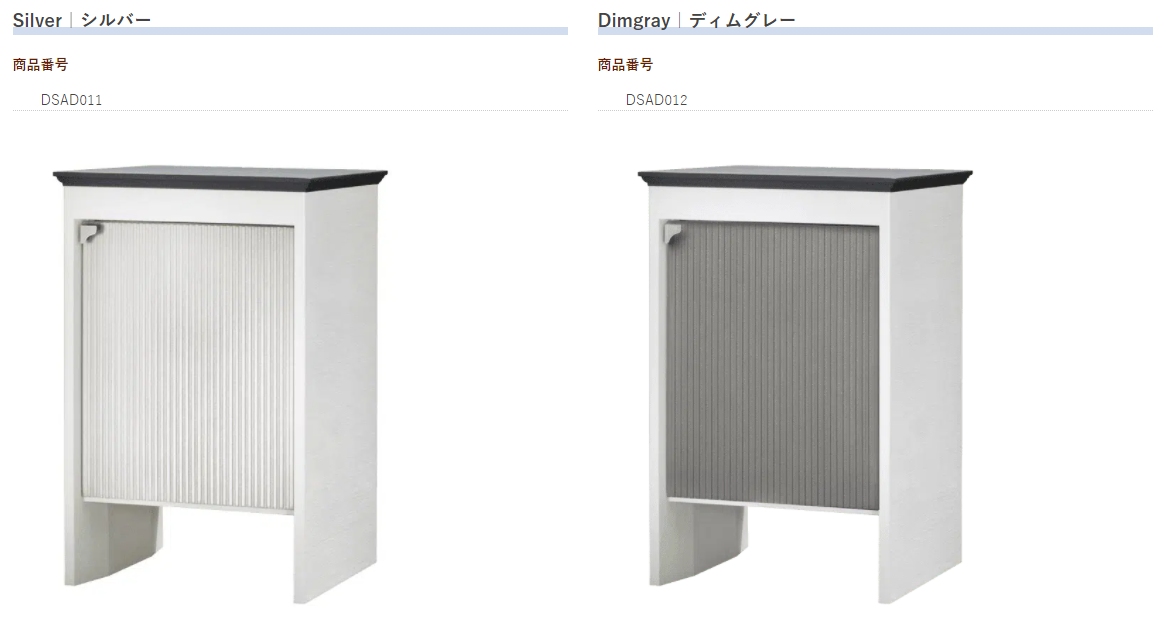Click the Silver cabinet product image

pos(220,385)
